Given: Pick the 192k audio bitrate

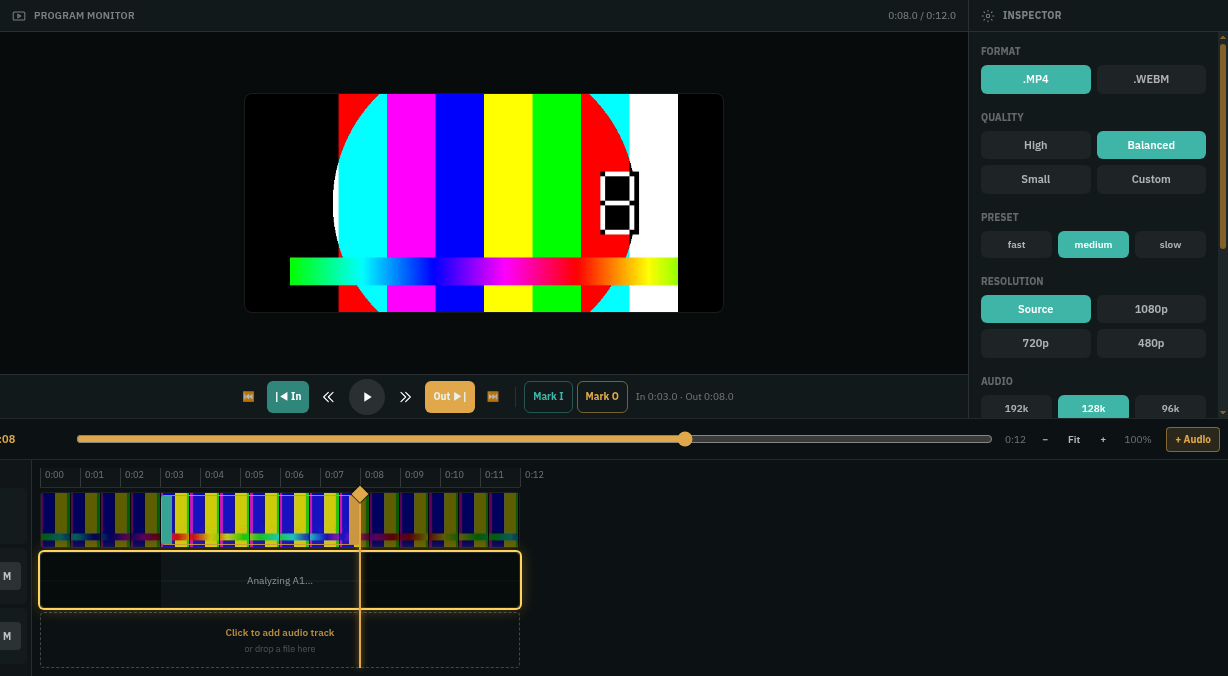Looking at the screenshot, I should click(x=1016, y=407).
